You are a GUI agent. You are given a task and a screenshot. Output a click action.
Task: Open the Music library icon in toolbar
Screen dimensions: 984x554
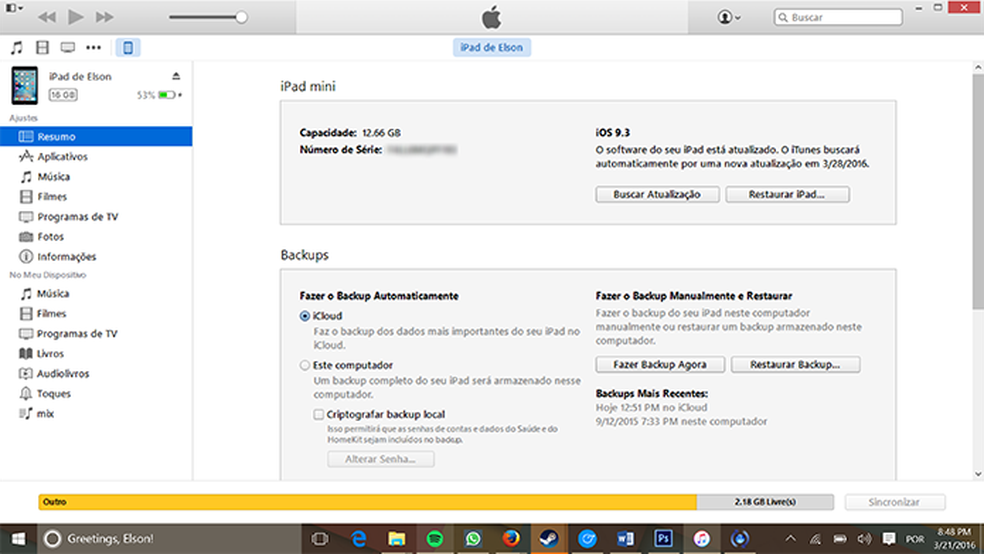click(17, 48)
